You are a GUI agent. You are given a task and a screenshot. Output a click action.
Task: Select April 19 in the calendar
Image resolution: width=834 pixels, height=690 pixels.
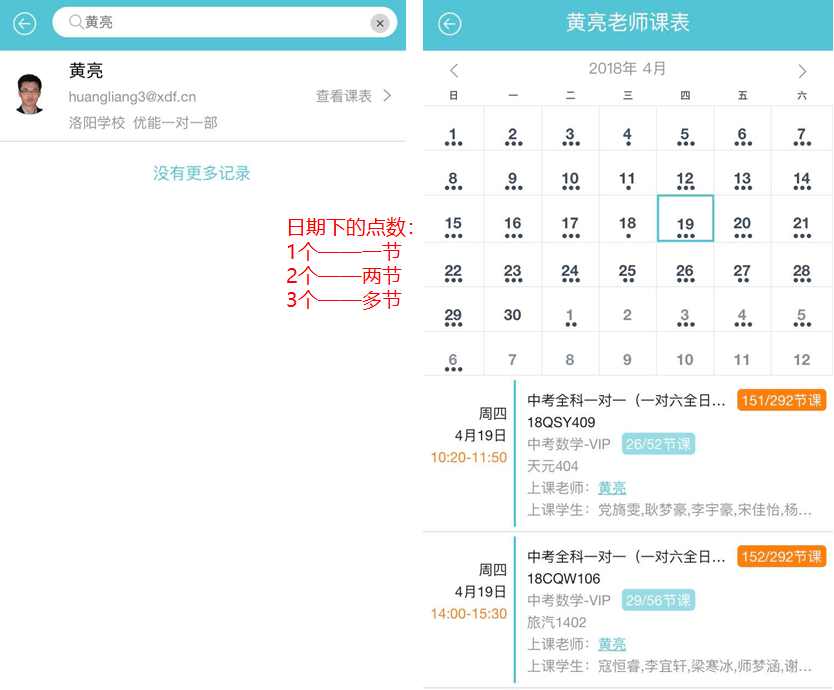coord(685,220)
